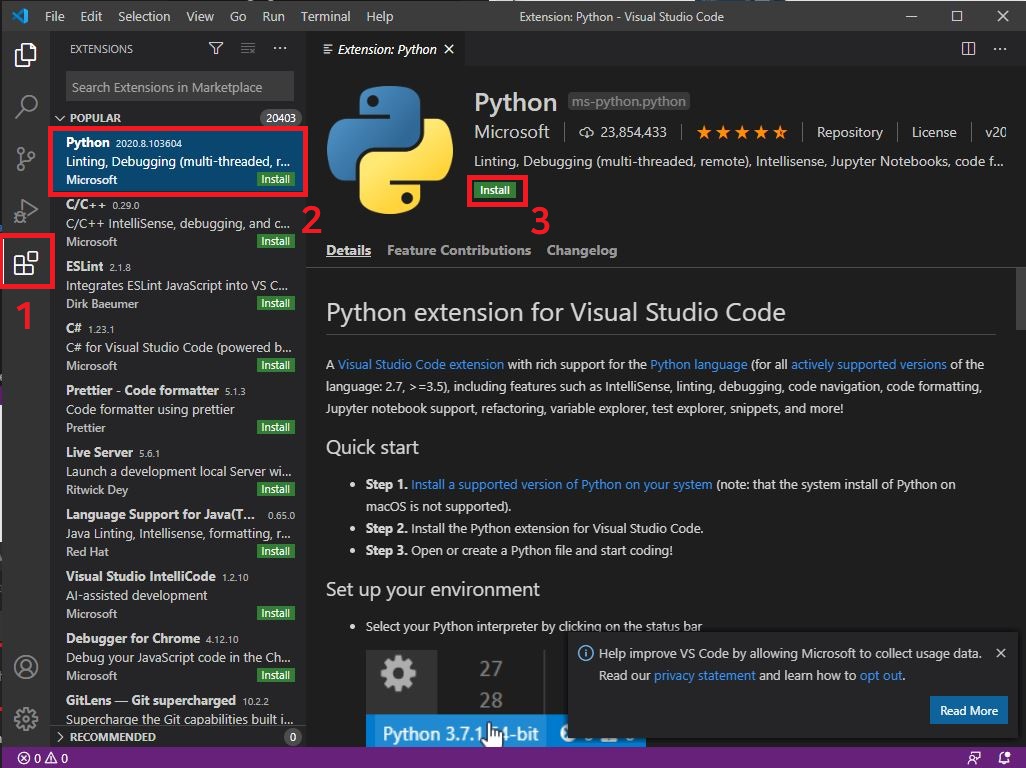Open the Search view in activity bar
1026x768 pixels.
(26, 106)
